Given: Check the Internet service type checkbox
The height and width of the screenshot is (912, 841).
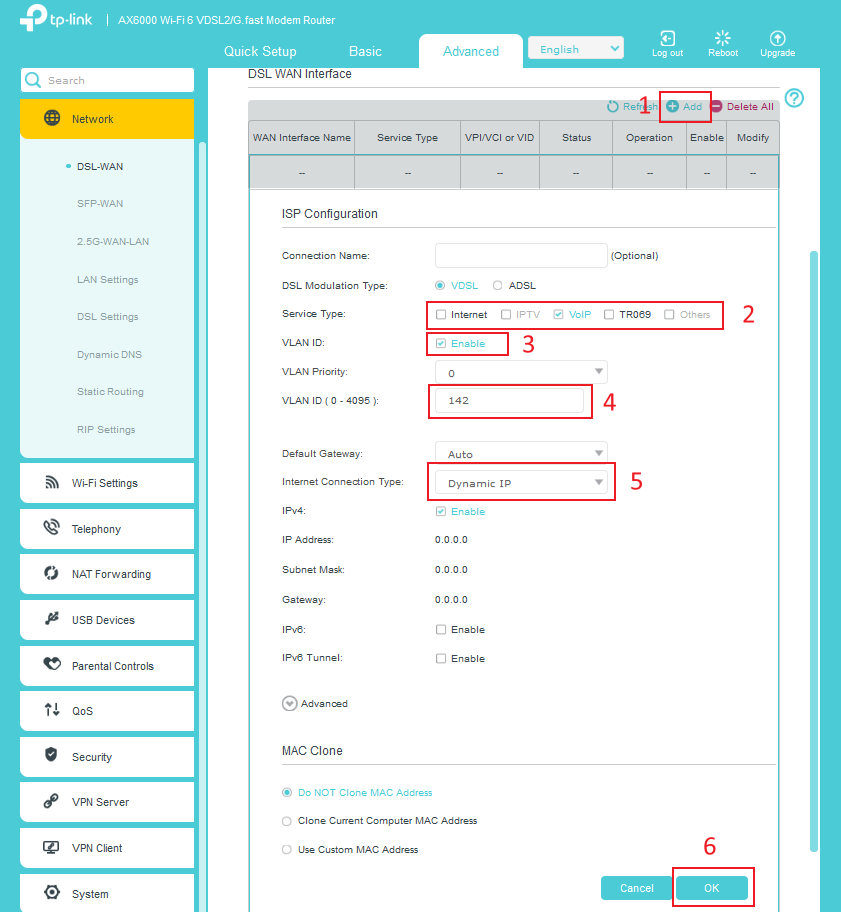Looking at the screenshot, I should pos(440,314).
